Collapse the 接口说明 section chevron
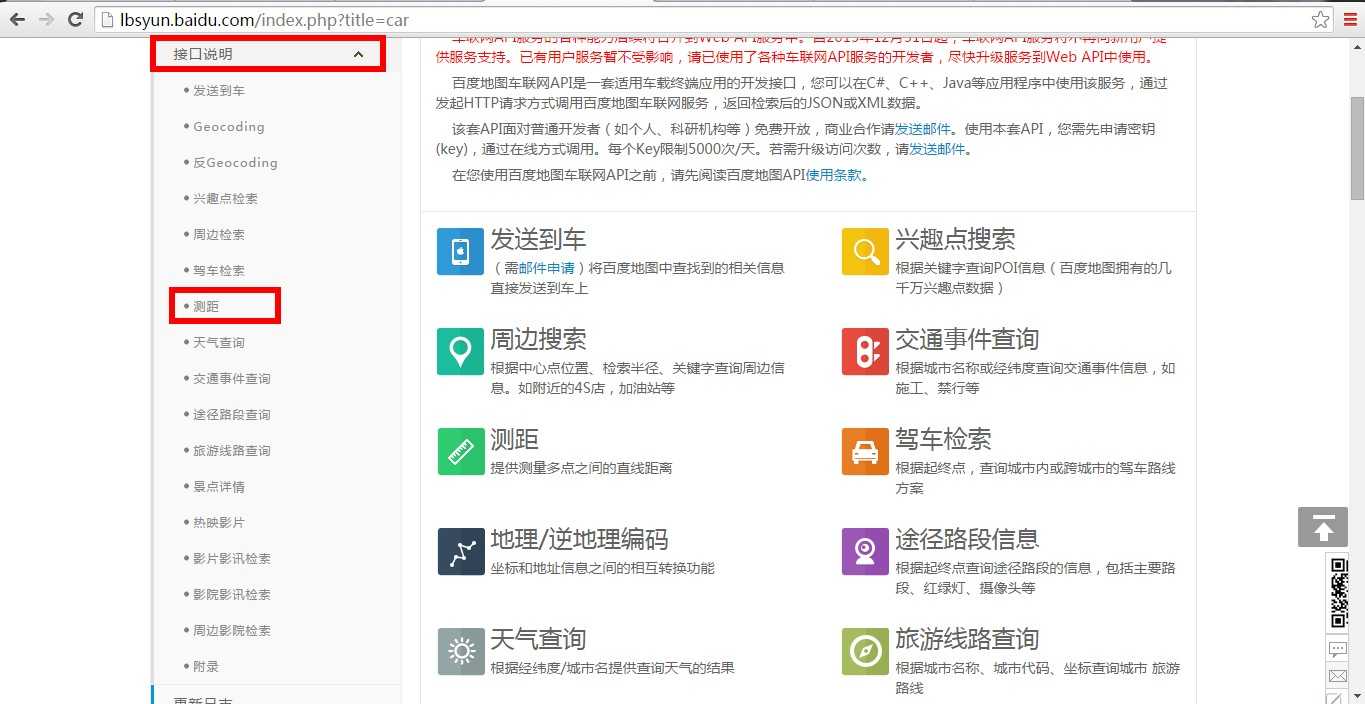The image size is (1365, 704). tap(359, 54)
